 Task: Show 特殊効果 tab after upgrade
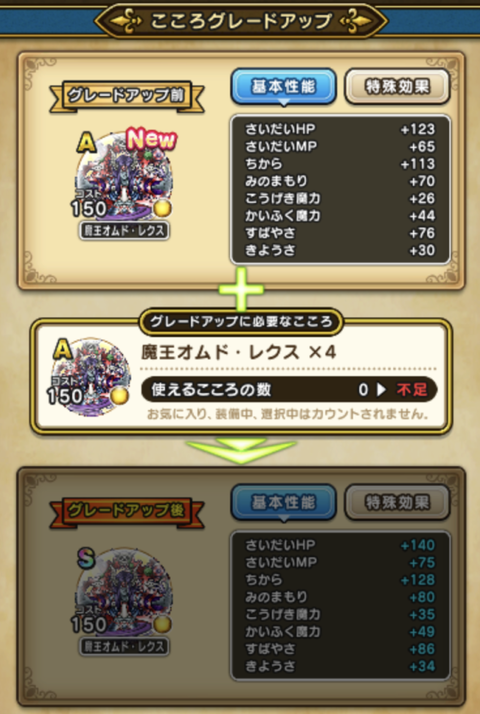point(397,503)
